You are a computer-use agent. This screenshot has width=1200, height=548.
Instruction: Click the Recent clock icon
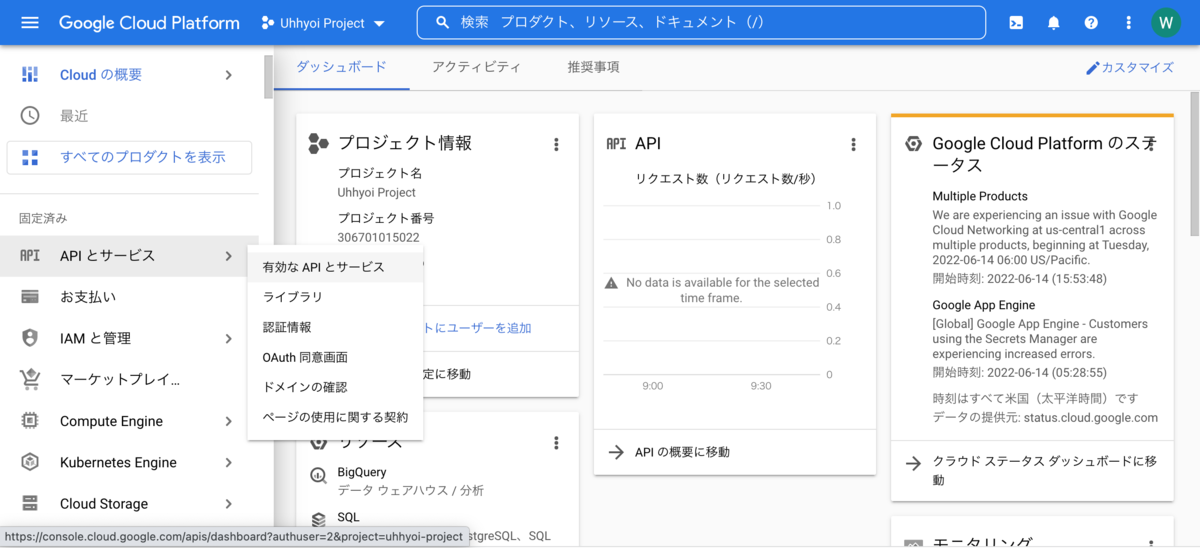[30, 115]
